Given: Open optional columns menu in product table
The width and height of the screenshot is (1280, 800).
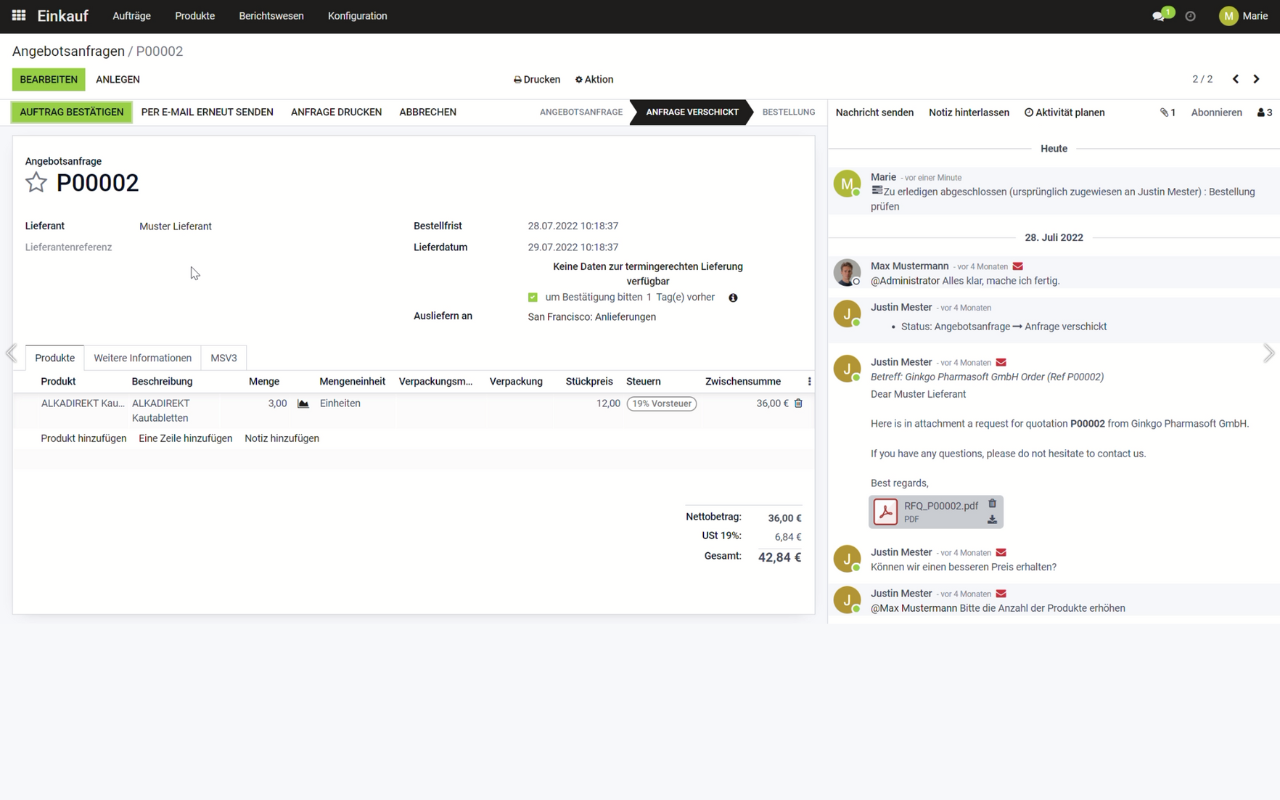Looking at the screenshot, I should click(809, 381).
